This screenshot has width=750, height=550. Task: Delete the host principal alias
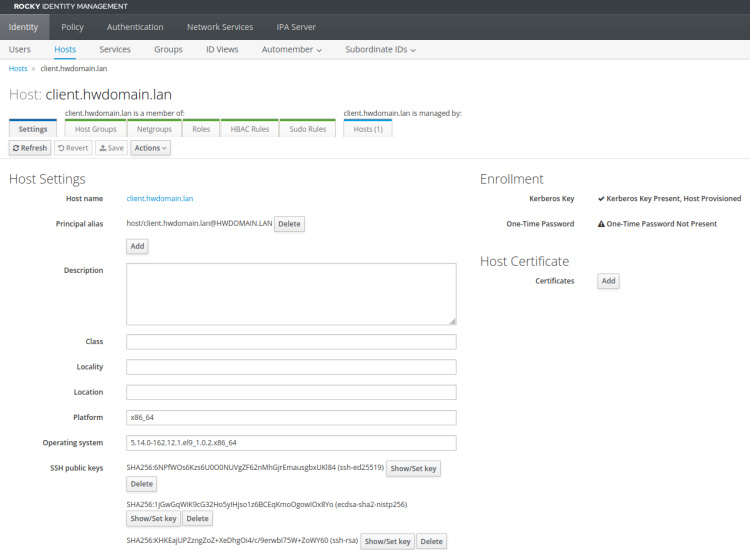click(289, 224)
